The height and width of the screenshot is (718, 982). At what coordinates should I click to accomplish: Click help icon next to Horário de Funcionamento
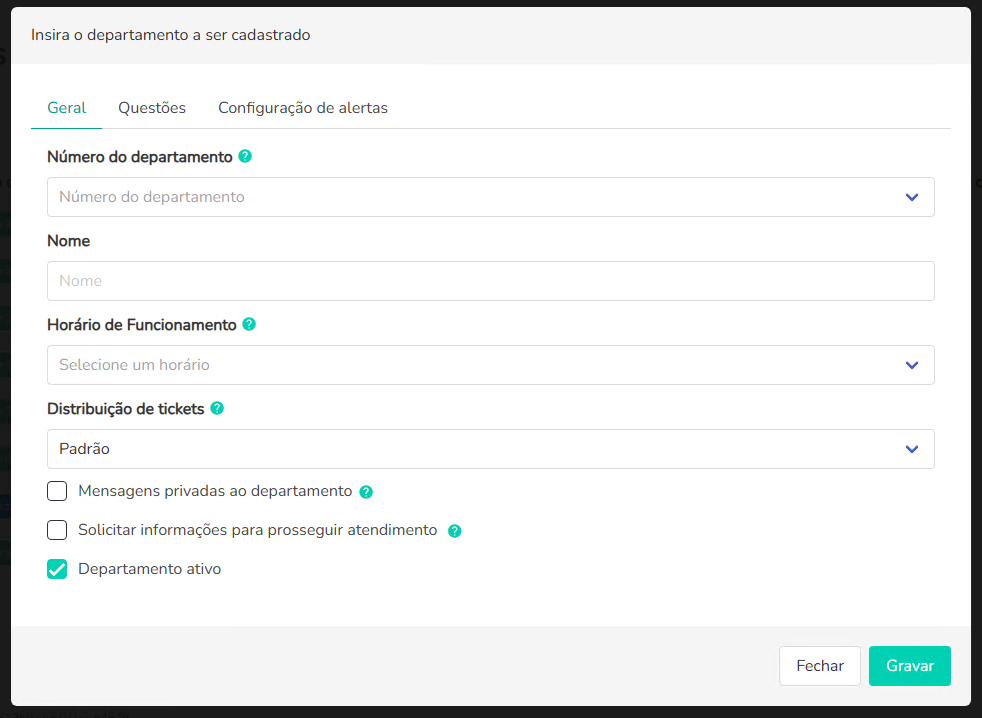click(249, 325)
